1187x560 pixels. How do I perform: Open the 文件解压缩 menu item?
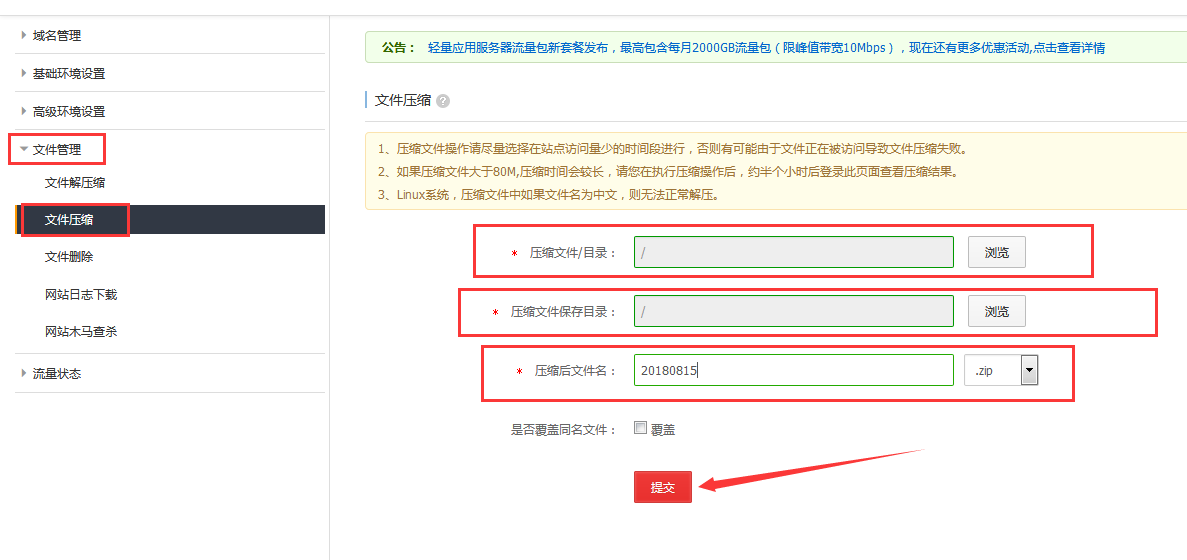click(74, 182)
